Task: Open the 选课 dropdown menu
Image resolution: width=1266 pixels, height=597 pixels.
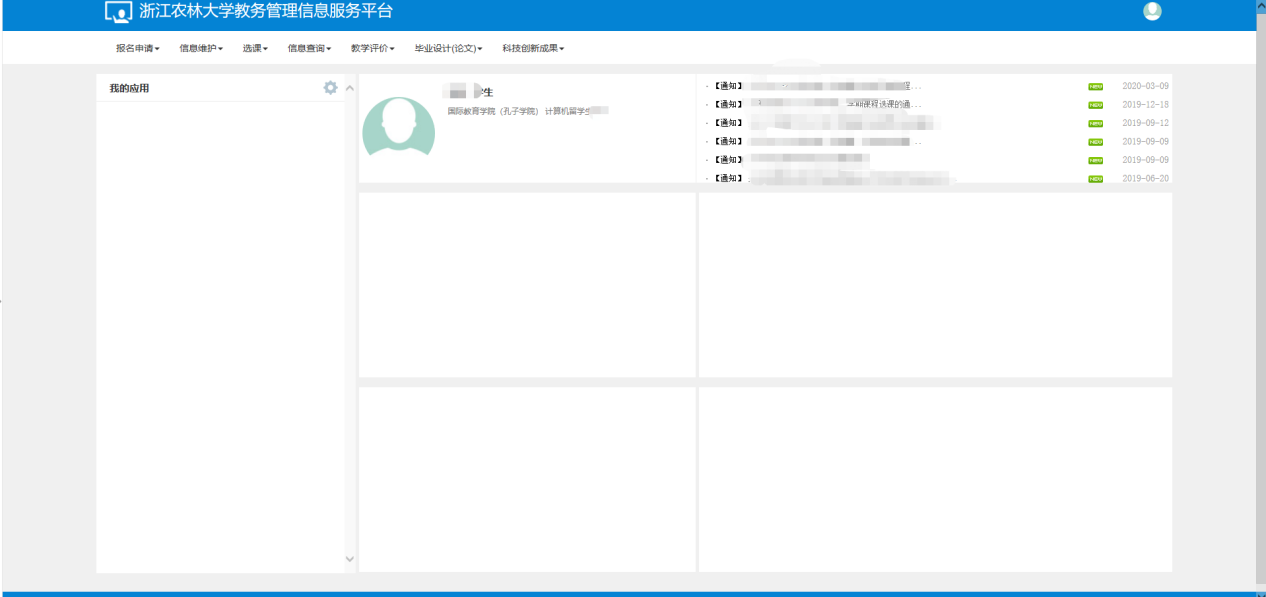Action: coord(255,48)
